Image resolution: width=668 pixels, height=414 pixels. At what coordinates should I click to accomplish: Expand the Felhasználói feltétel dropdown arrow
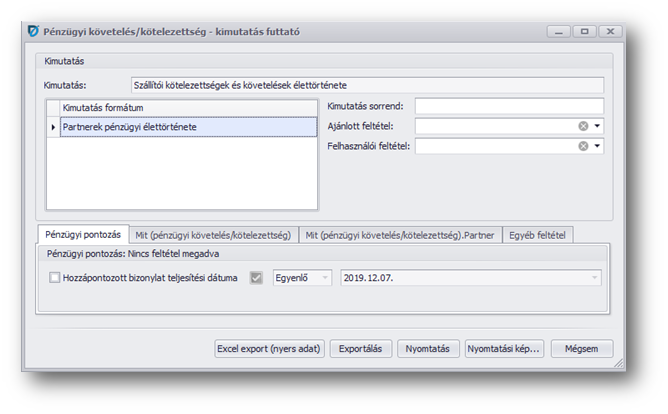597,146
